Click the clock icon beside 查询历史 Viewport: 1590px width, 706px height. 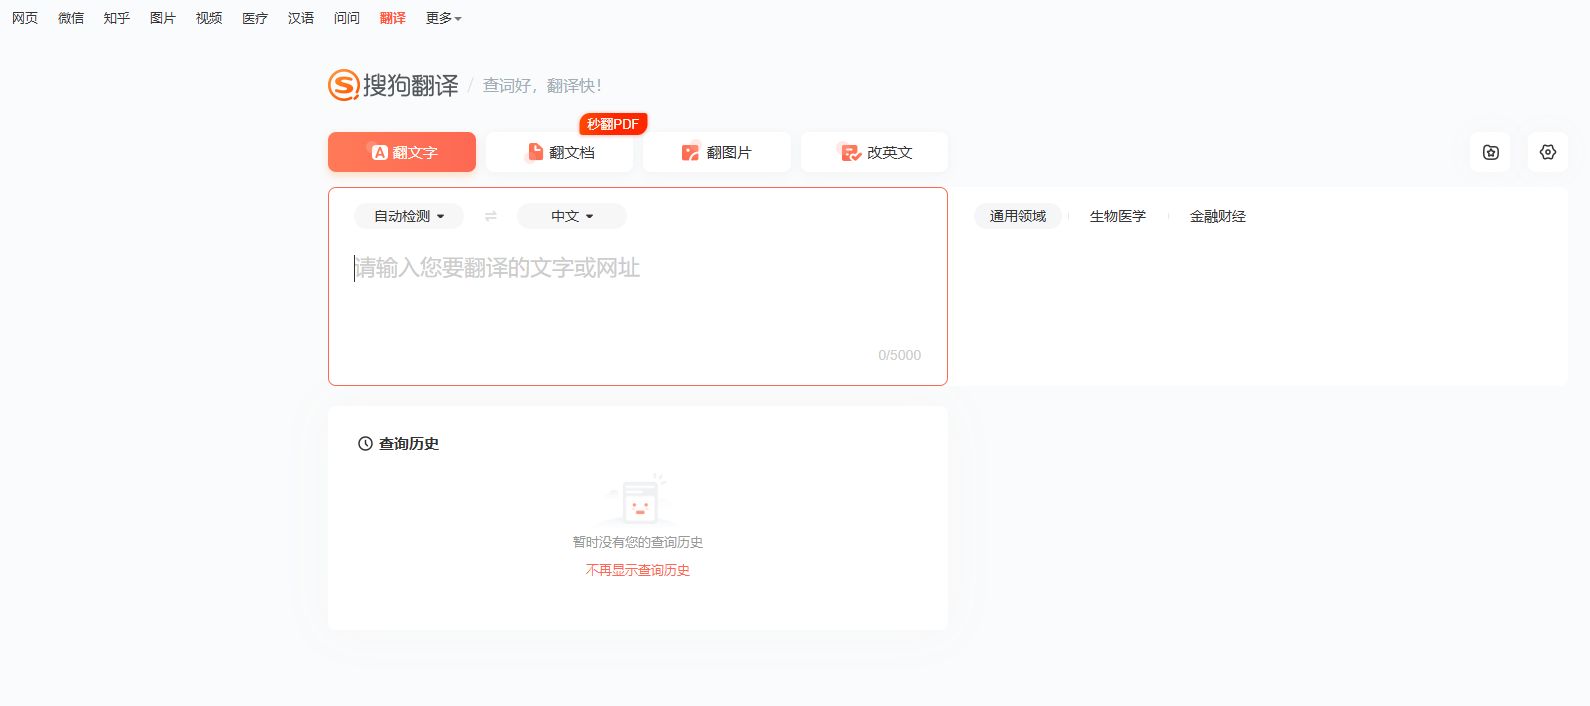365,443
